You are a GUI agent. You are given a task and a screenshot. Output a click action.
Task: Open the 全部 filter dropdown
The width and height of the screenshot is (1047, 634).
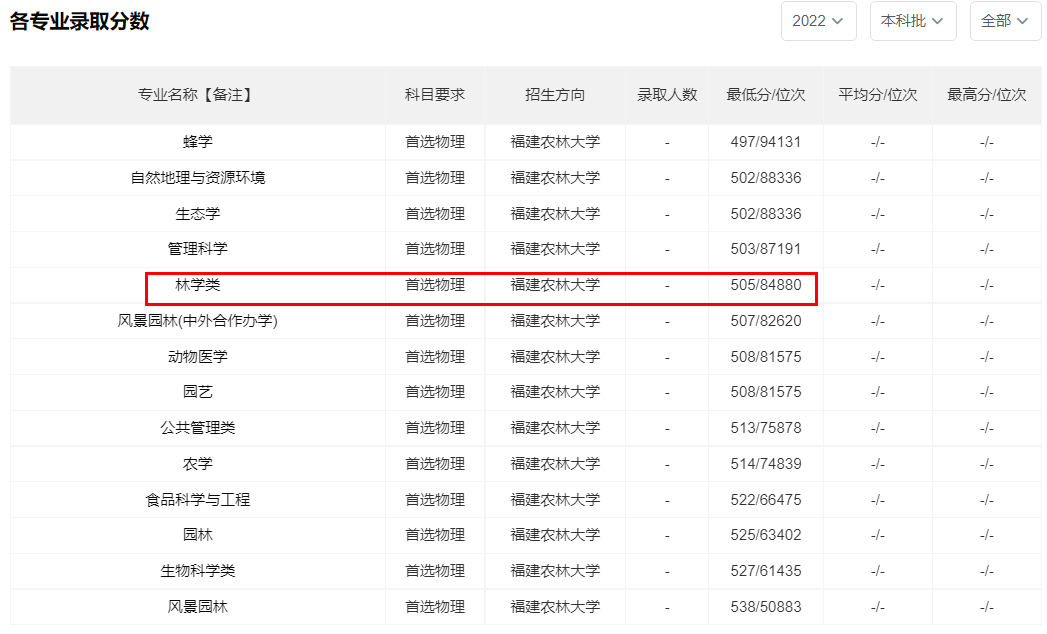(1004, 21)
